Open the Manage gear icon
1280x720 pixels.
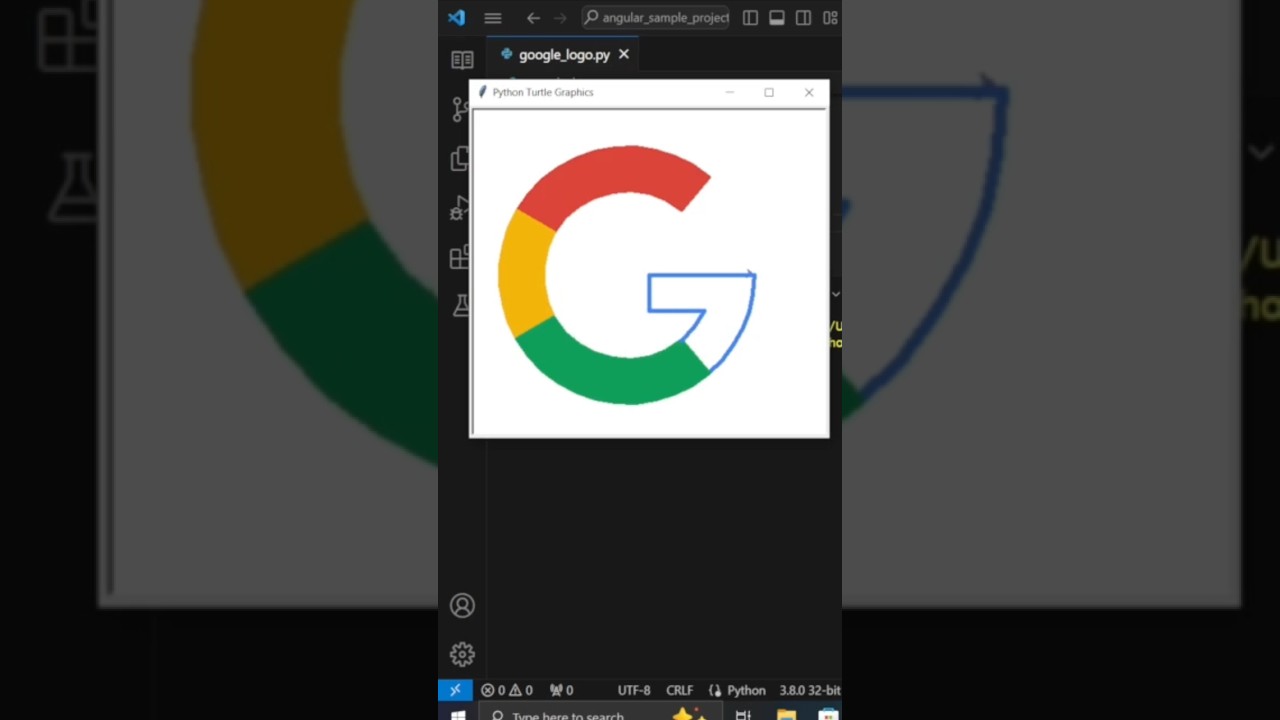[462, 654]
